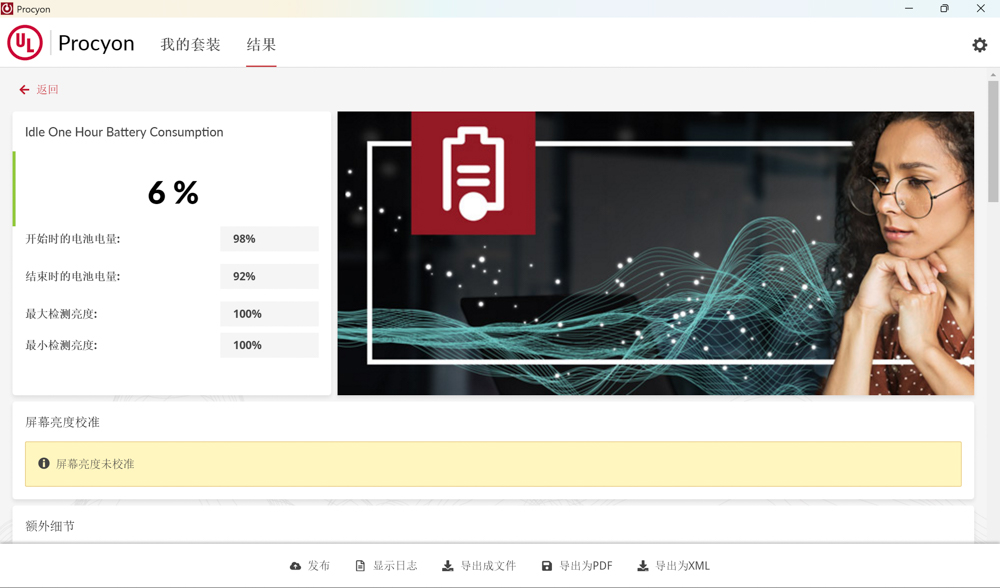This screenshot has height=588, width=1000.
Task: Click the 98% starting battery value
Action: point(269,239)
